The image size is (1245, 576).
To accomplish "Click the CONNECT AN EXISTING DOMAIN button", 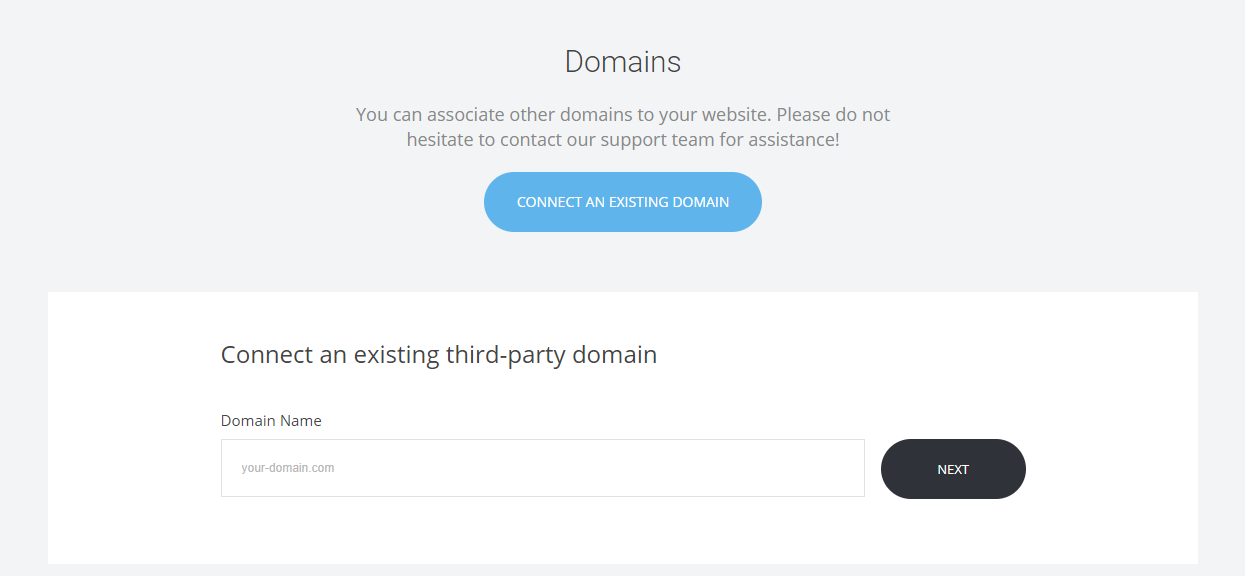I will tap(622, 201).
